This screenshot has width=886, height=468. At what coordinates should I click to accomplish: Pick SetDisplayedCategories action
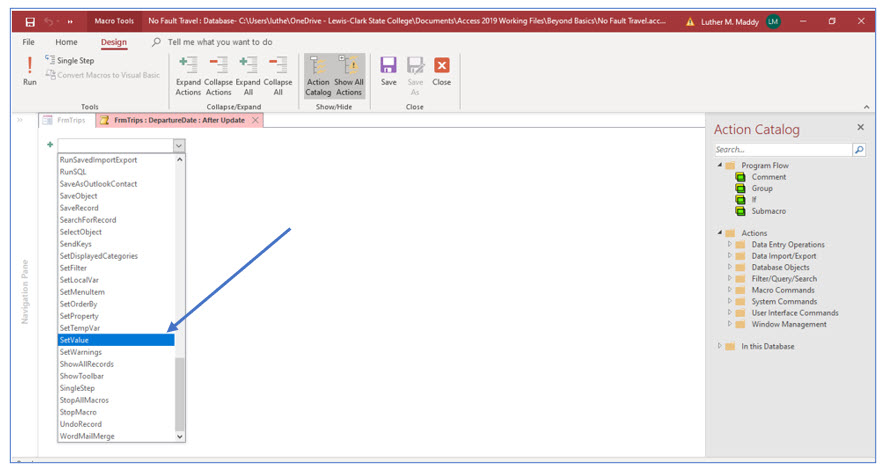(116, 256)
